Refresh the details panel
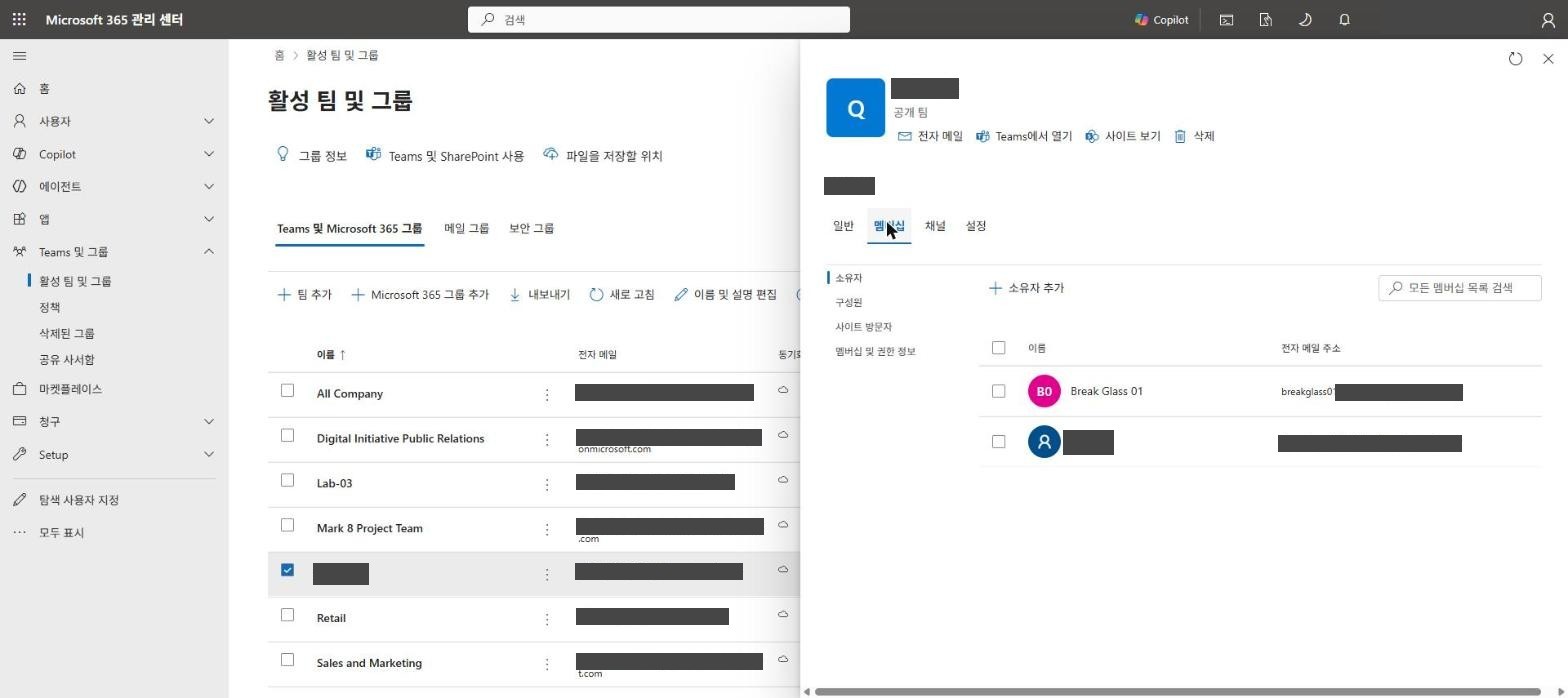Image resolution: width=1568 pixels, height=698 pixels. [1515, 59]
